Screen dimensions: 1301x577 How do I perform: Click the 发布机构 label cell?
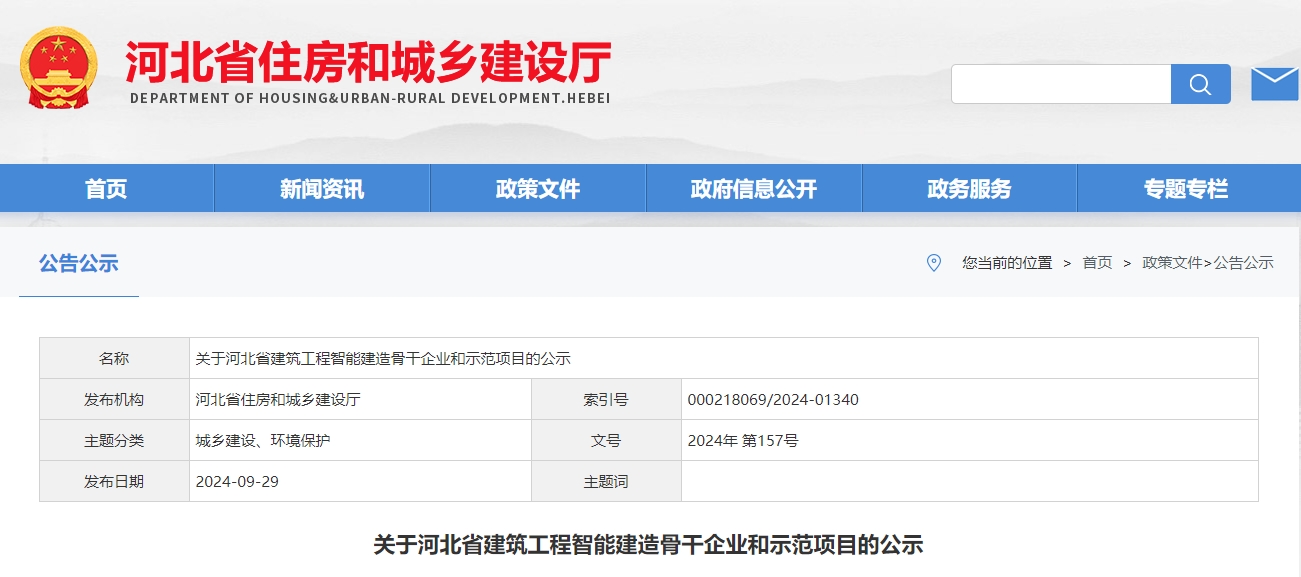point(115,399)
